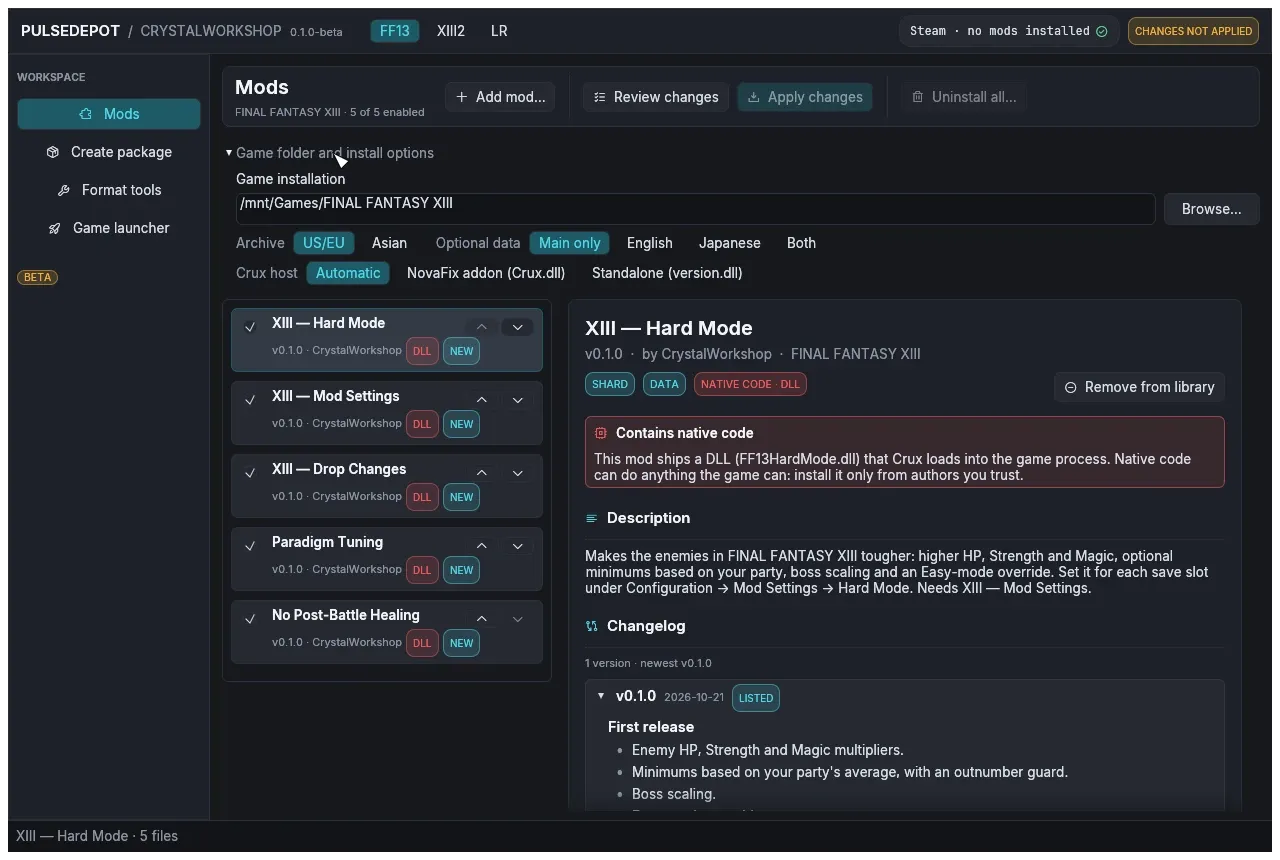
Task: Collapse Game folder and install options
Action: pos(330,153)
